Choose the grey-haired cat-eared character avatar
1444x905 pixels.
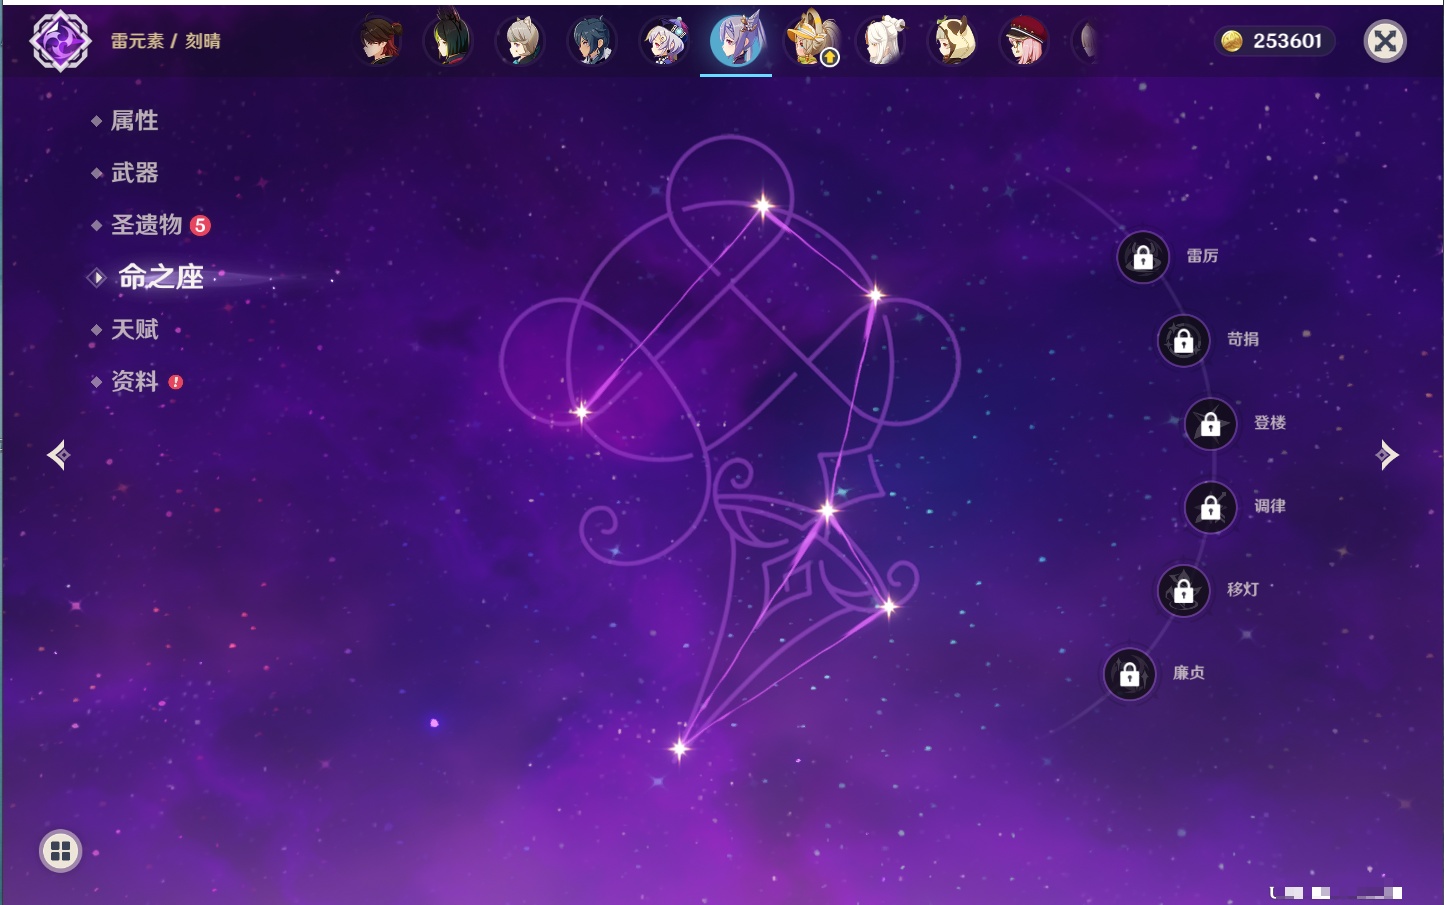click(521, 41)
